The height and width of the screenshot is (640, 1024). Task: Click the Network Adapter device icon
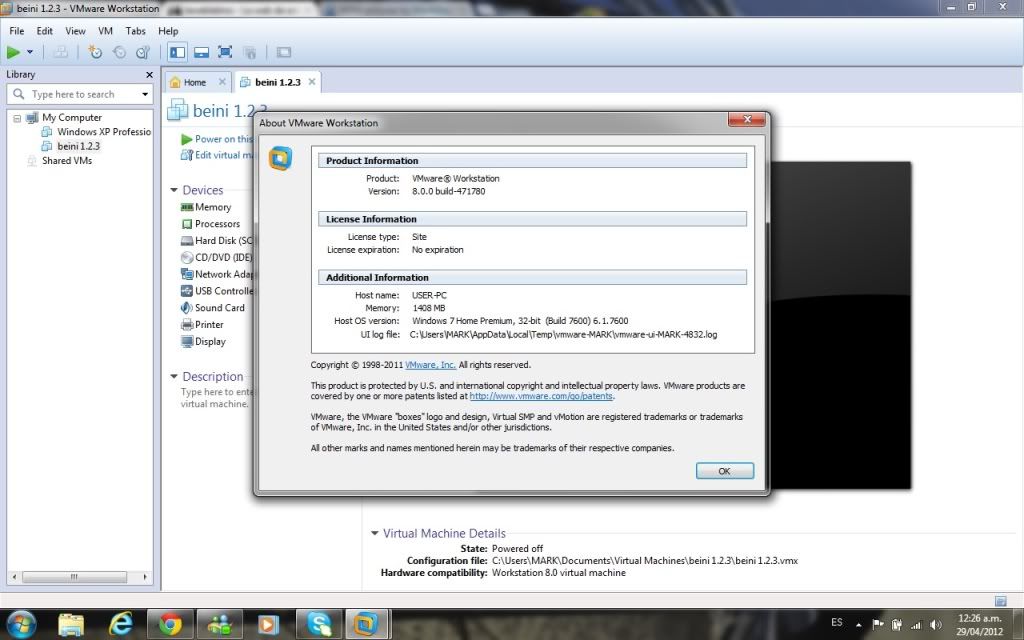click(187, 274)
